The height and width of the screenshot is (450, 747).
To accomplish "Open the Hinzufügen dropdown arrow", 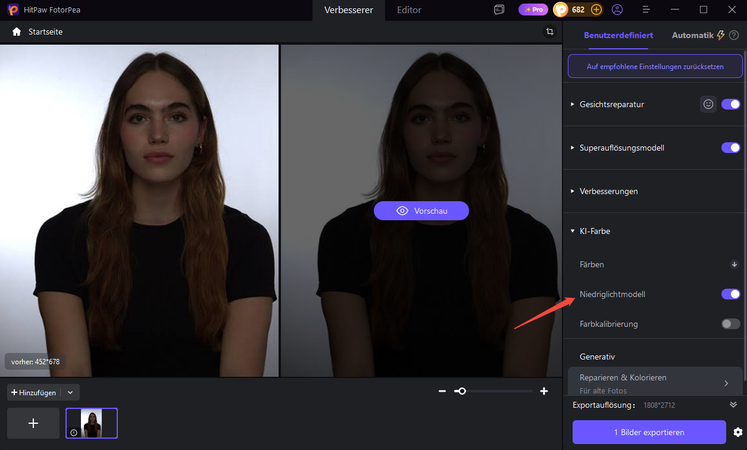I will coord(70,392).
